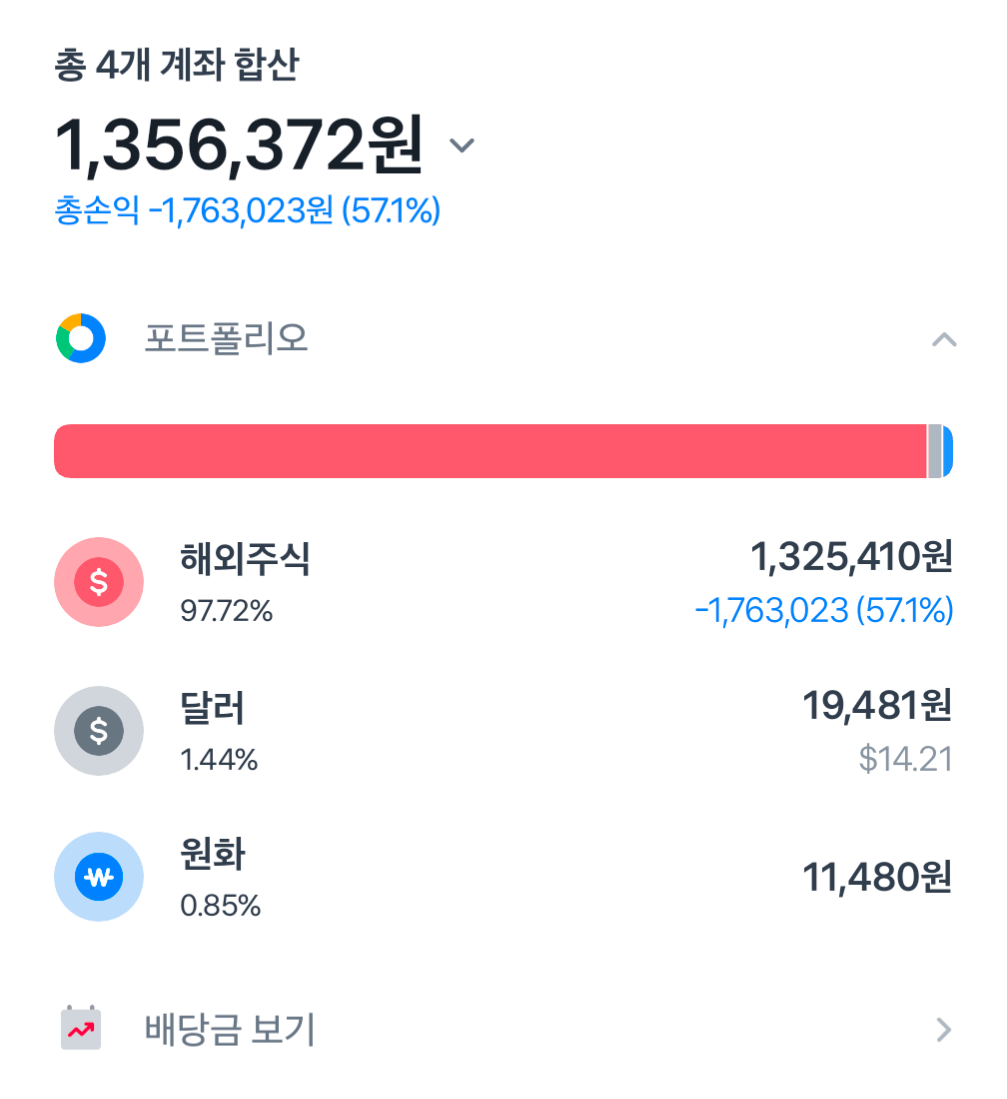Click the 1,325,410원 overseas stock value

click(851, 559)
